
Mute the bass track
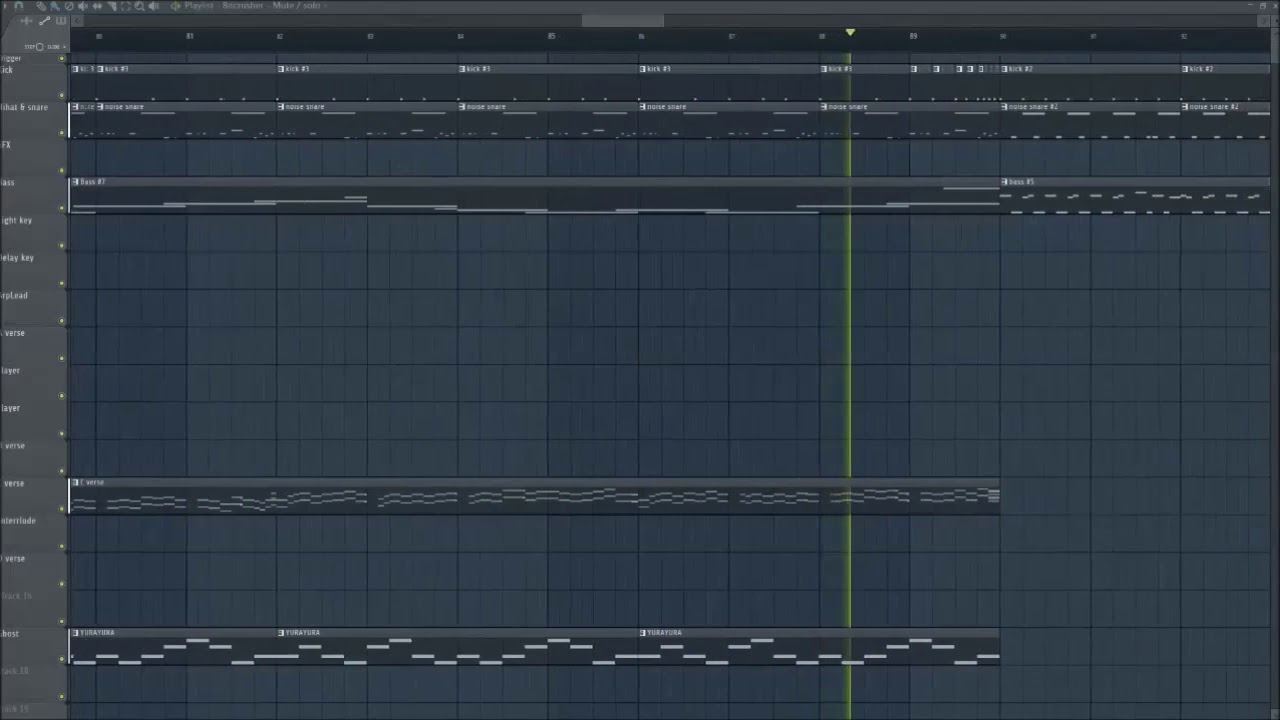(62, 208)
